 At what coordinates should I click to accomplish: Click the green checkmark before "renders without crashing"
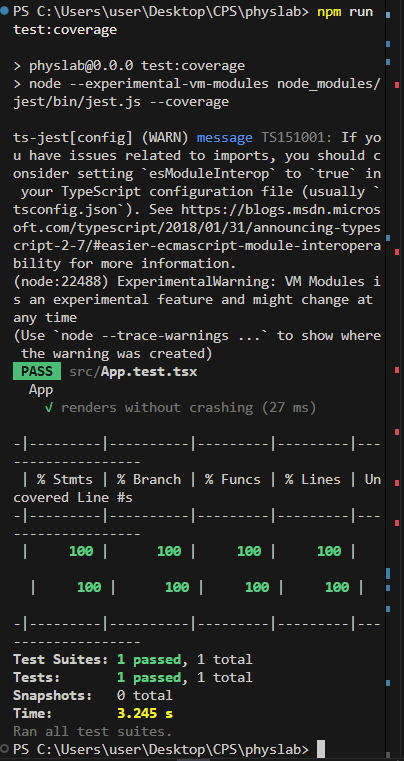(49, 408)
